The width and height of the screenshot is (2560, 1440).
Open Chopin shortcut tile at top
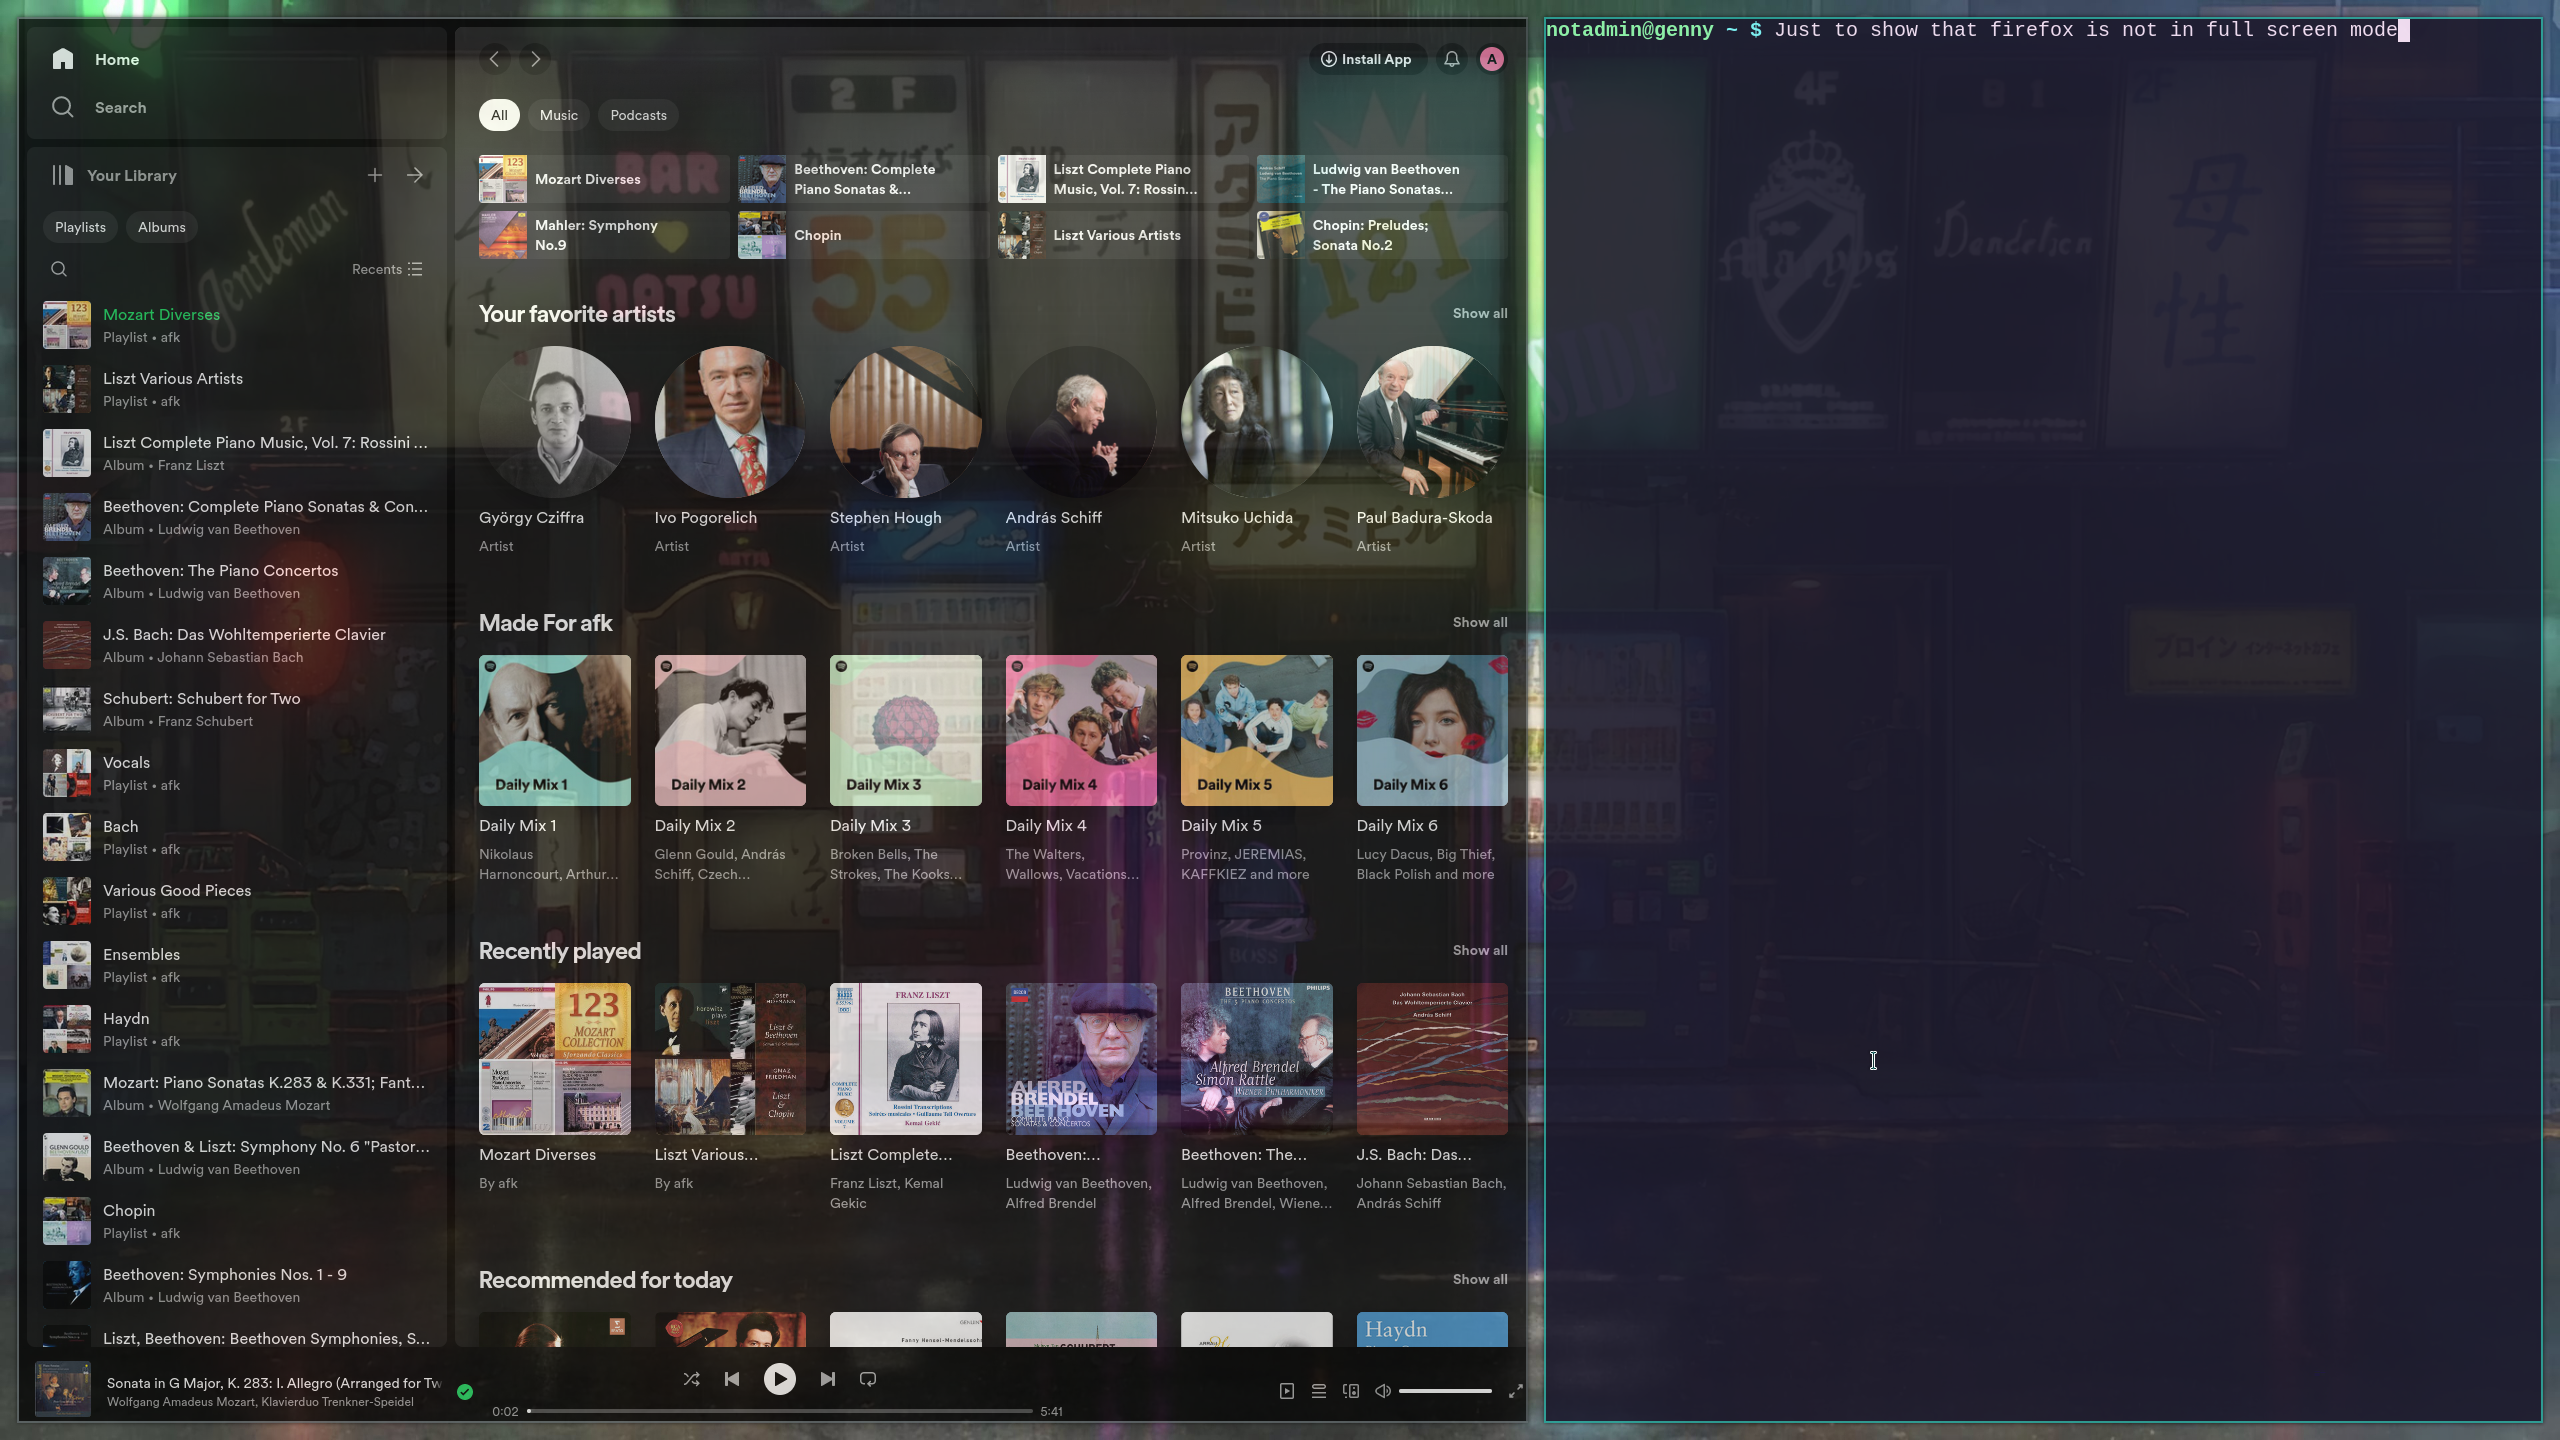(x=863, y=235)
